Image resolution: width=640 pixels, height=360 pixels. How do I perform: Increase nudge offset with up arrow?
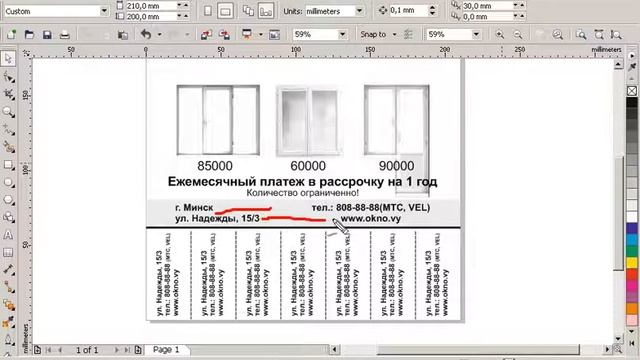433,8
